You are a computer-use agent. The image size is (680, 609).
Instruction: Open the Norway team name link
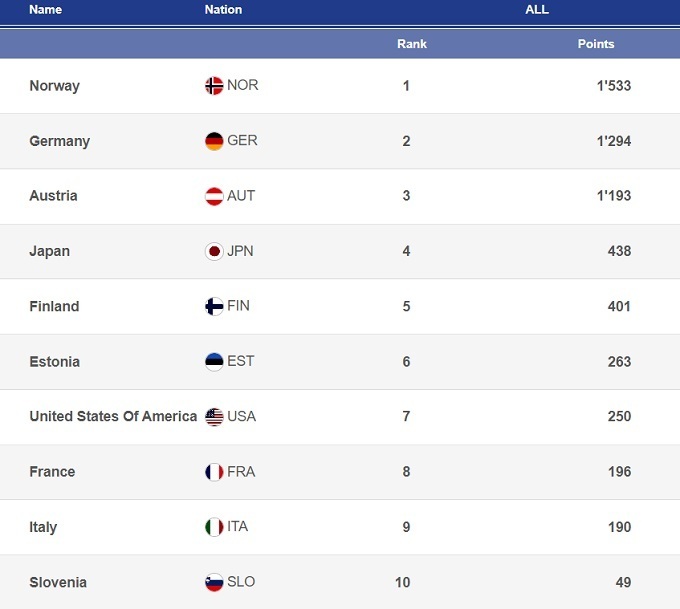[55, 86]
